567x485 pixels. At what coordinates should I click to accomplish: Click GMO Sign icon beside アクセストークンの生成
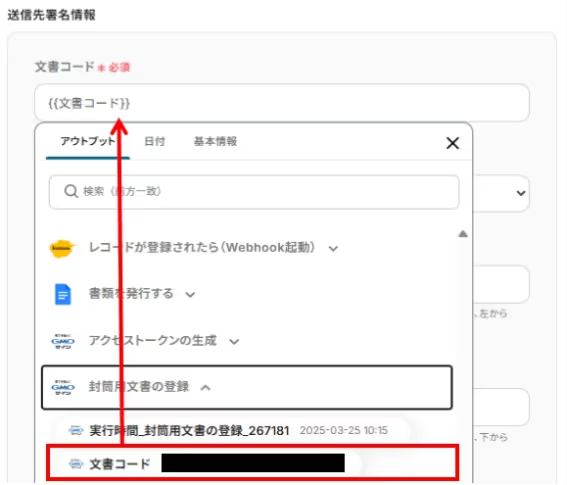[63, 341]
